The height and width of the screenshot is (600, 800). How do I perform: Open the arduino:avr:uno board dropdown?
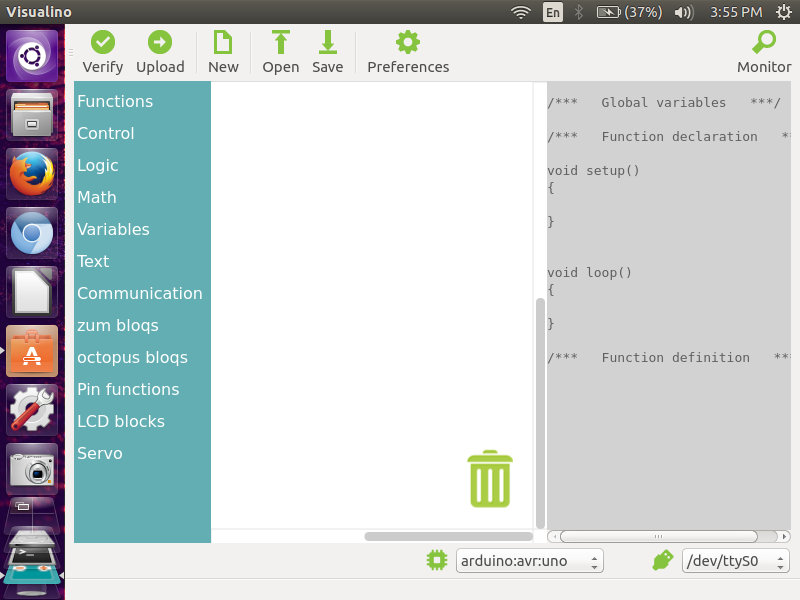tap(530, 561)
